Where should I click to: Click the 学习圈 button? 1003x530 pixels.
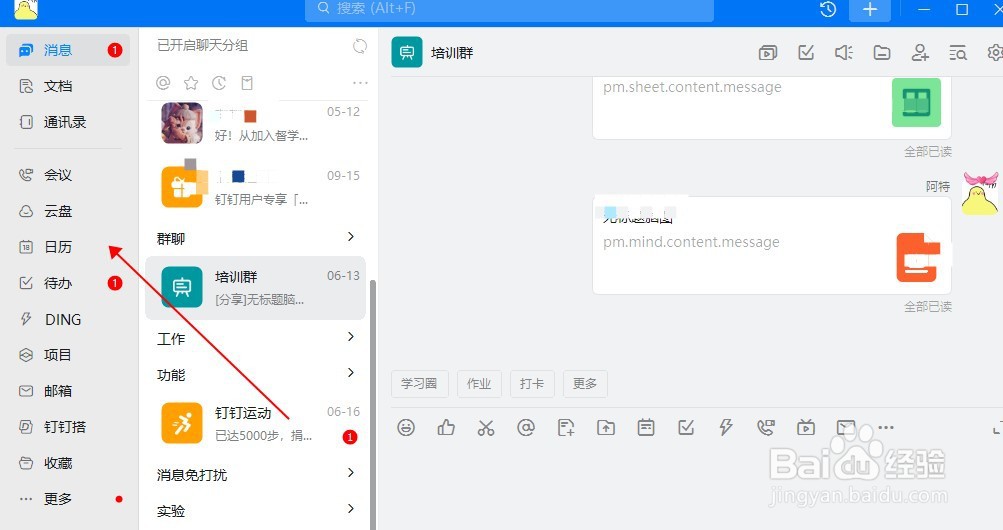[420, 384]
